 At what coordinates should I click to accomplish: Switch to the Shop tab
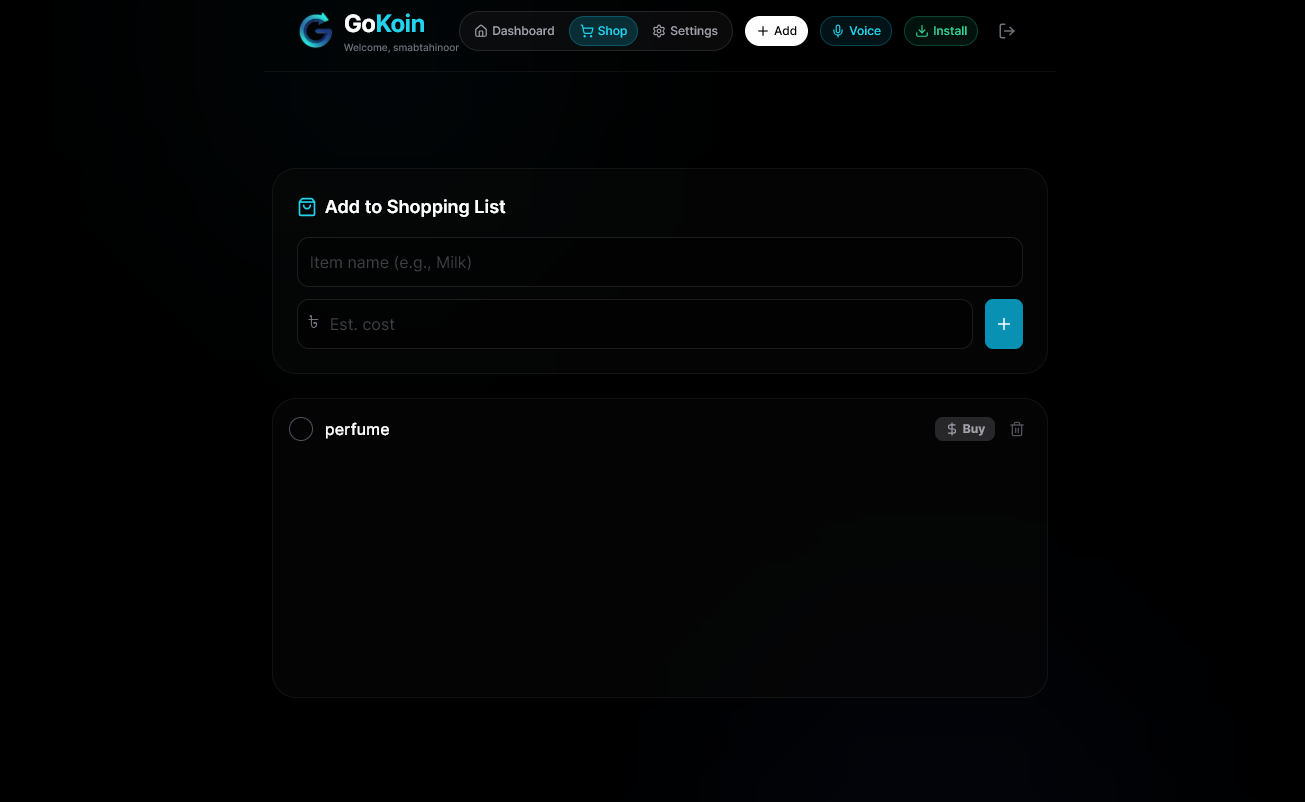[604, 31]
